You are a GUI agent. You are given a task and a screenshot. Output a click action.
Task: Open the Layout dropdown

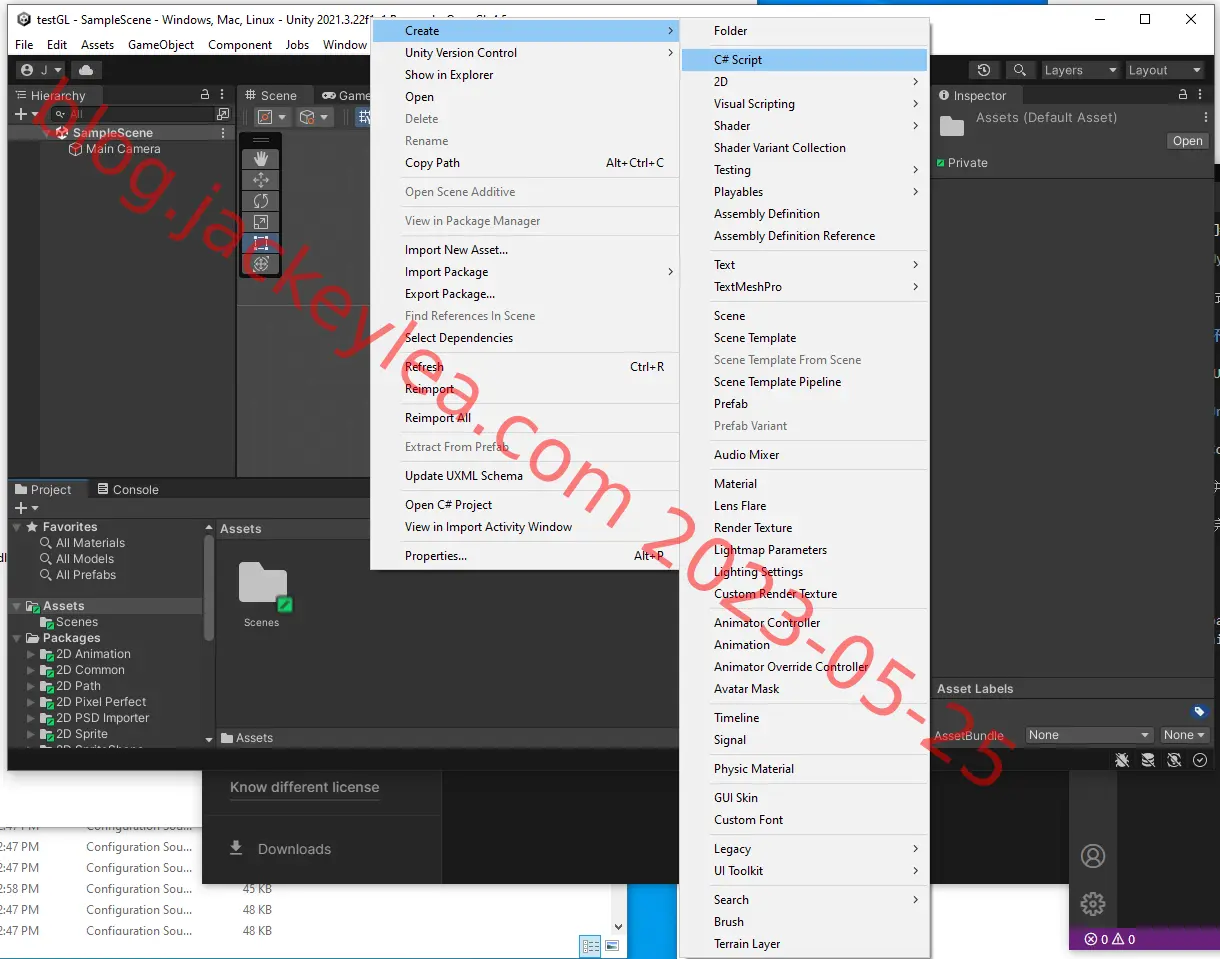(x=1164, y=70)
